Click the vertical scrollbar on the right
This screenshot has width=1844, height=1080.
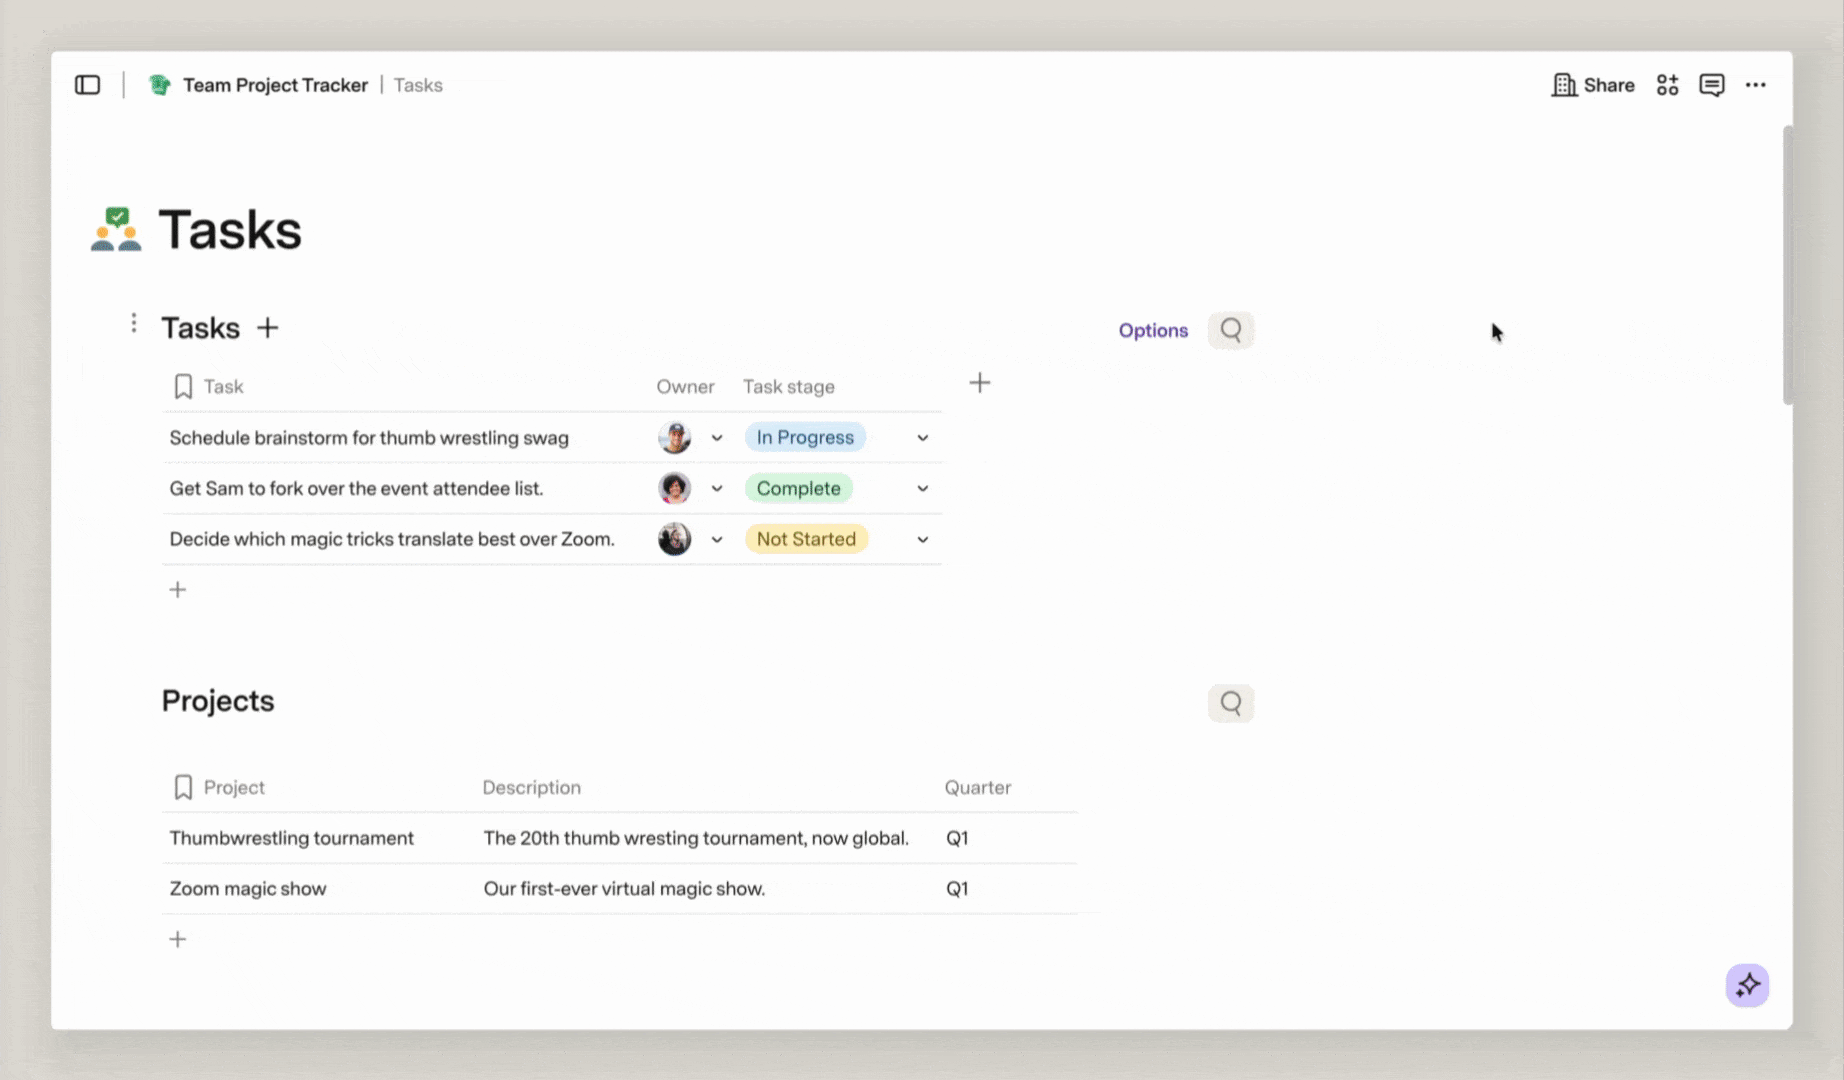point(1787,266)
